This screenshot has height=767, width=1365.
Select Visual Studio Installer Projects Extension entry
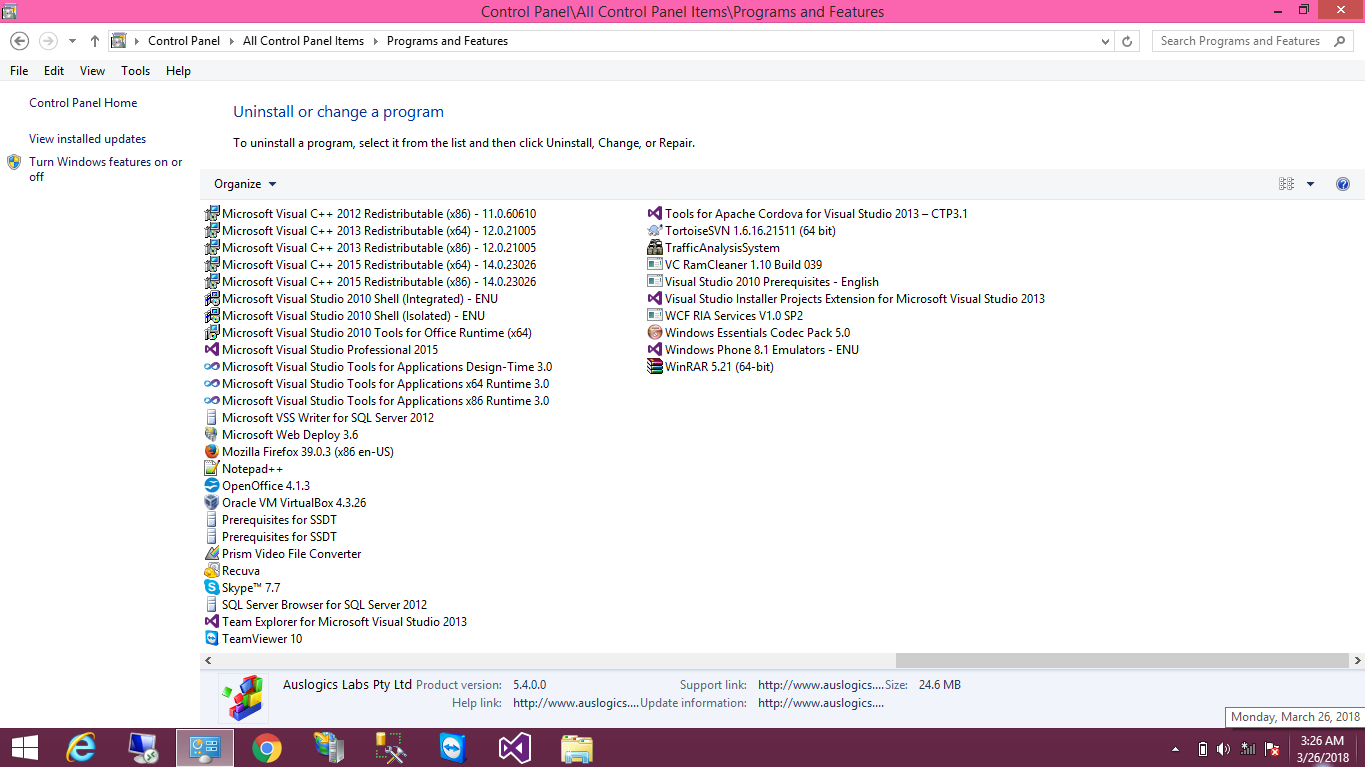(x=846, y=299)
